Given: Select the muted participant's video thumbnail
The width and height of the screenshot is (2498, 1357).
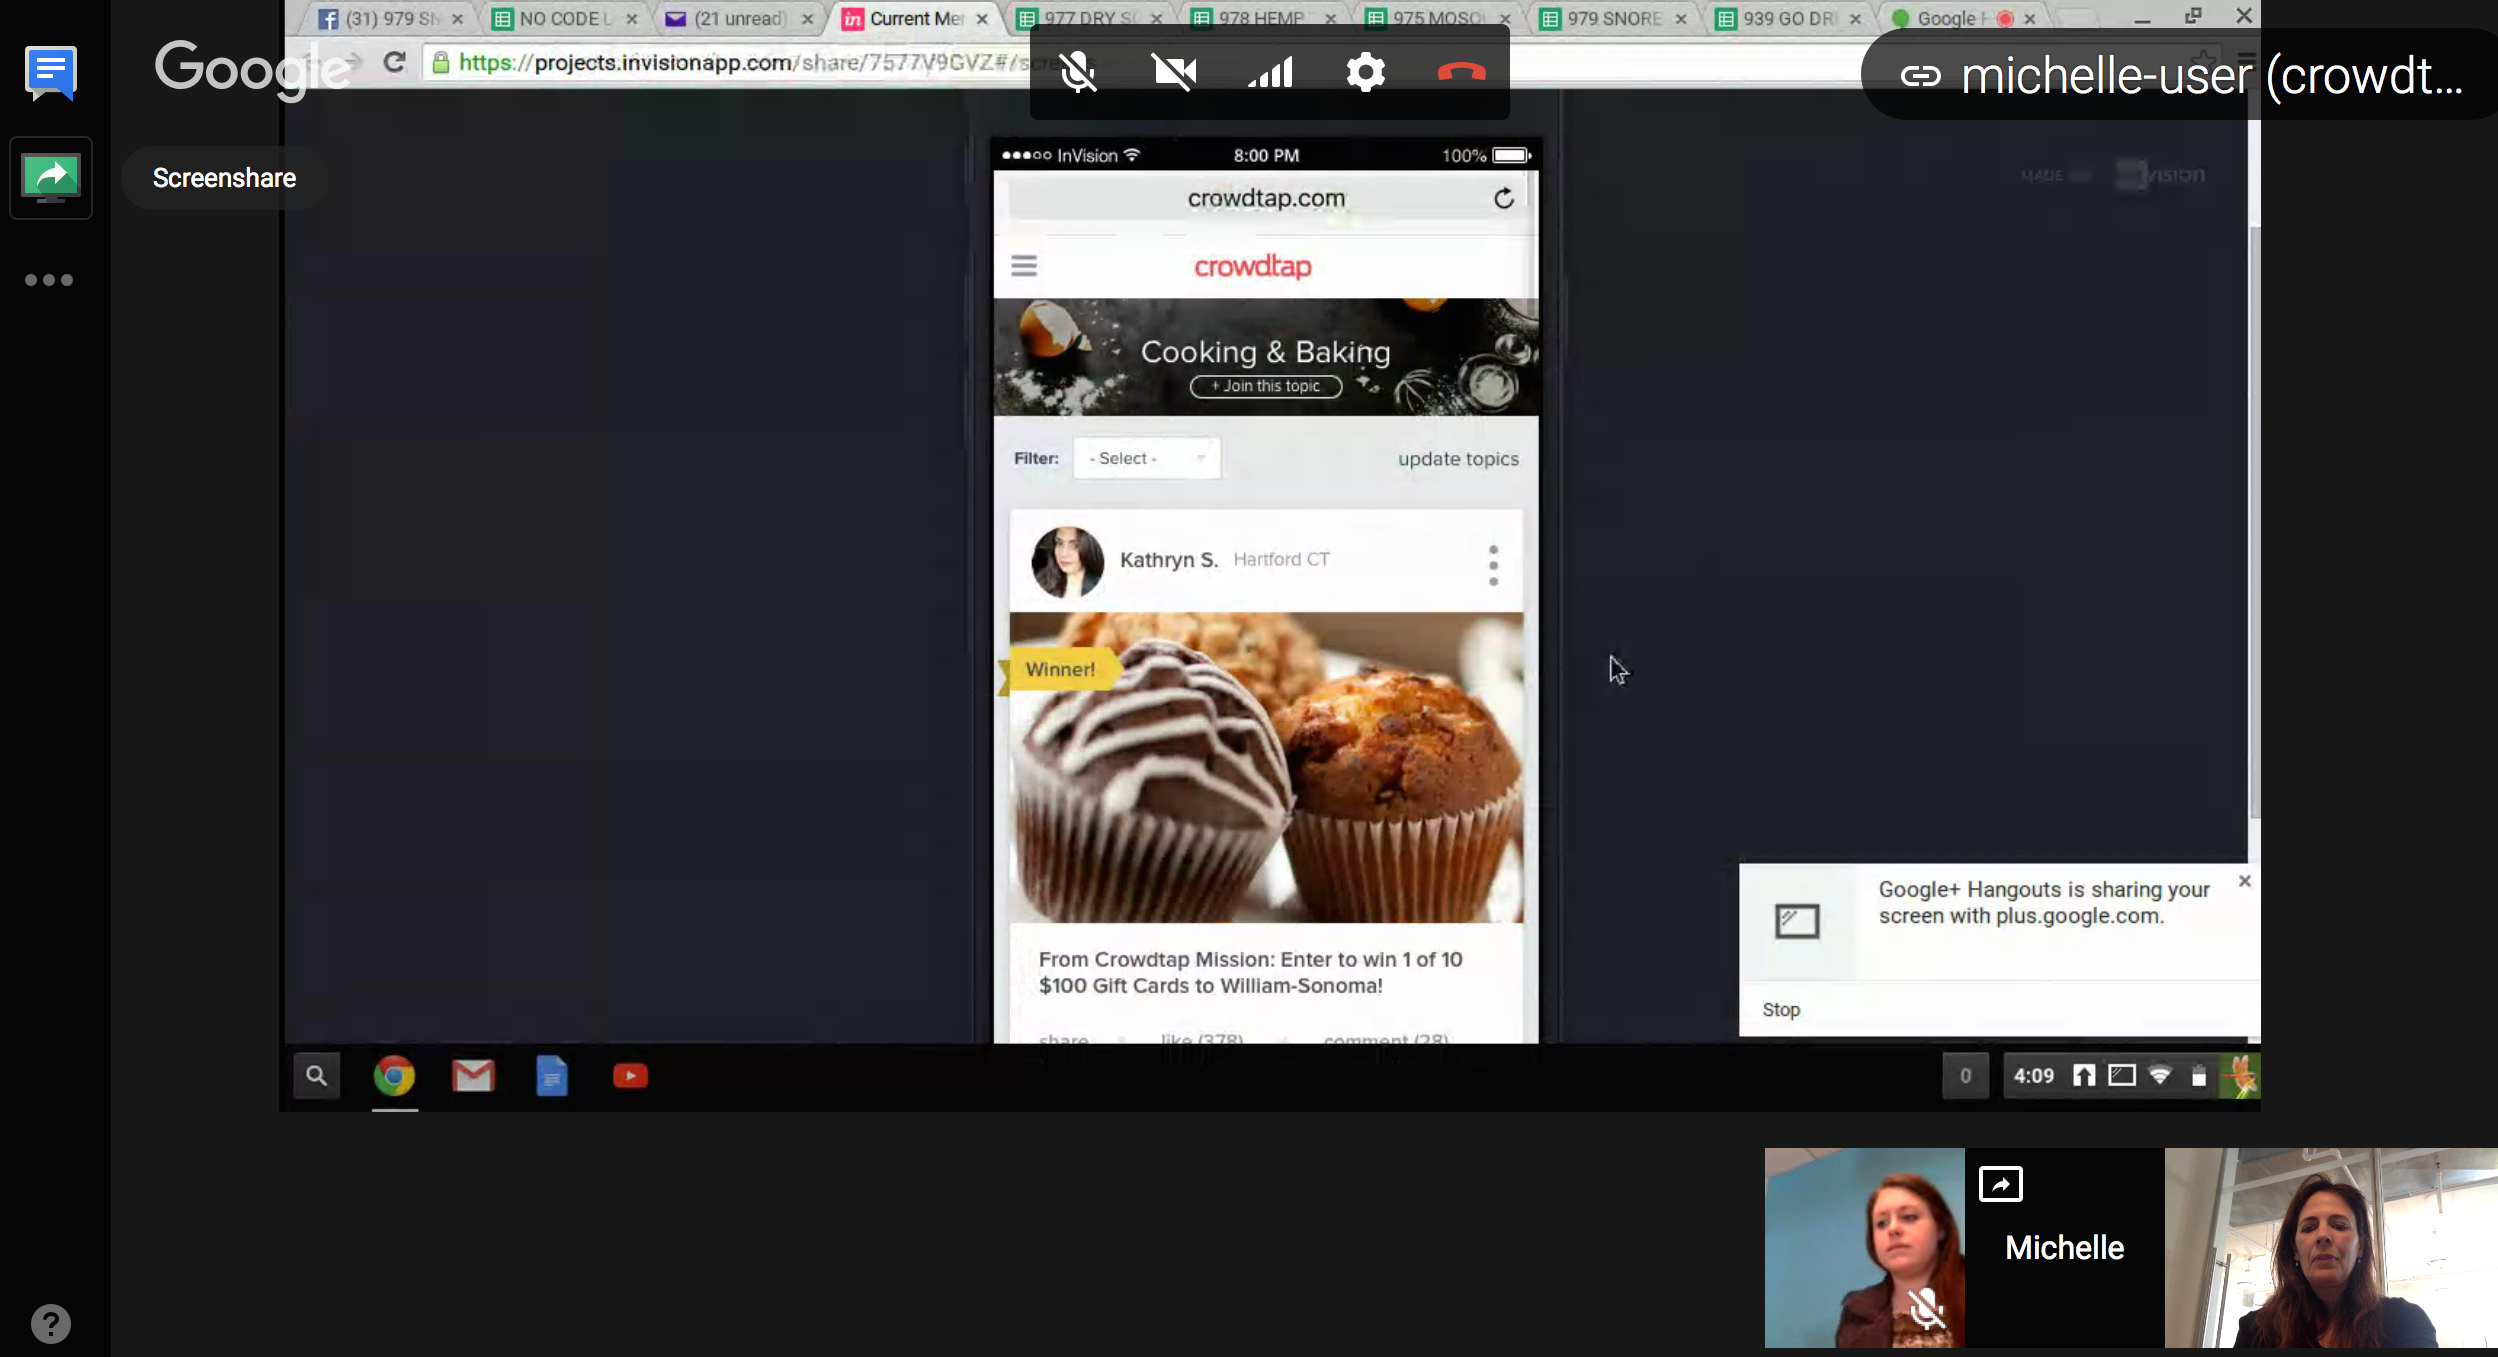Looking at the screenshot, I should [1864, 1247].
